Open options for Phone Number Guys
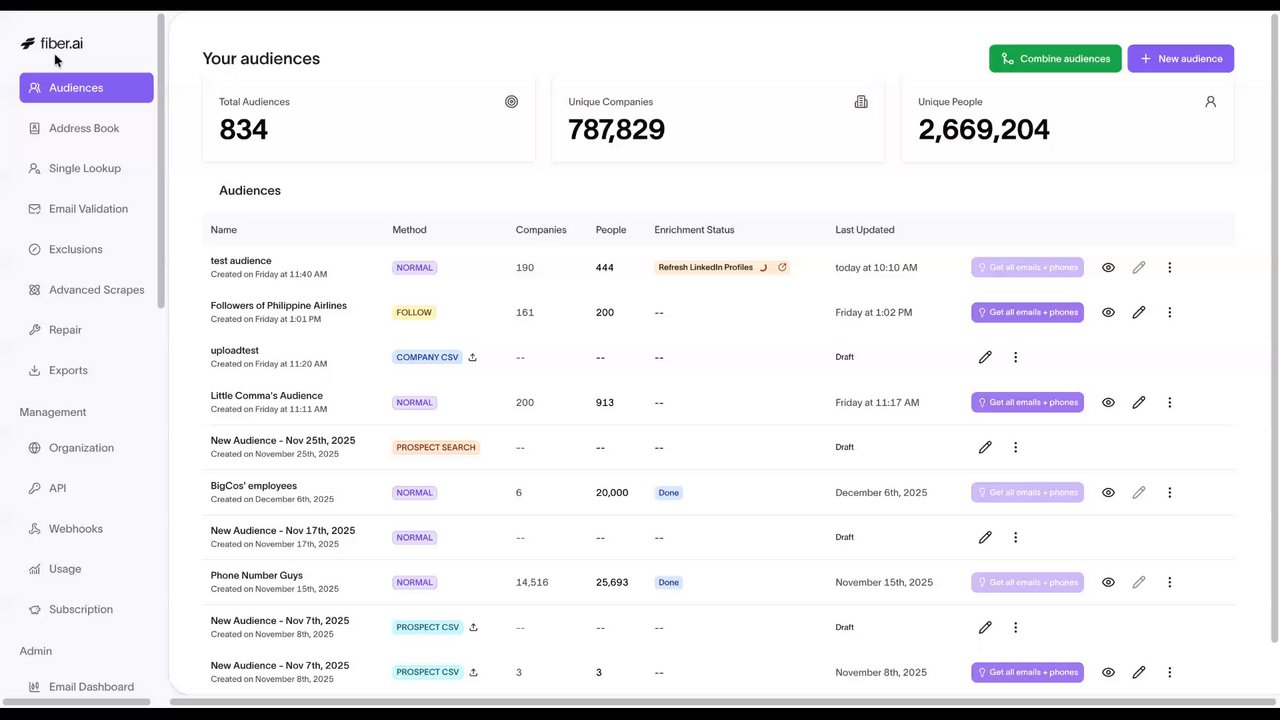This screenshot has height=720, width=1280. point(1169,583)
